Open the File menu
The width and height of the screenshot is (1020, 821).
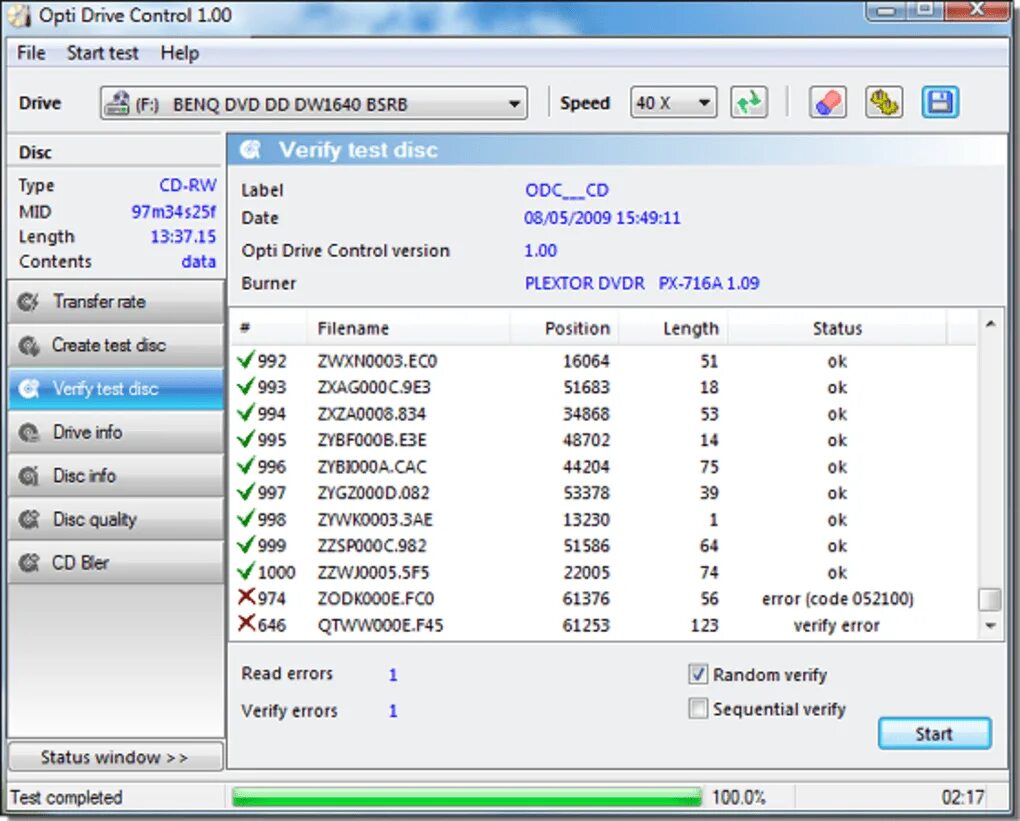tap(31, 53)
